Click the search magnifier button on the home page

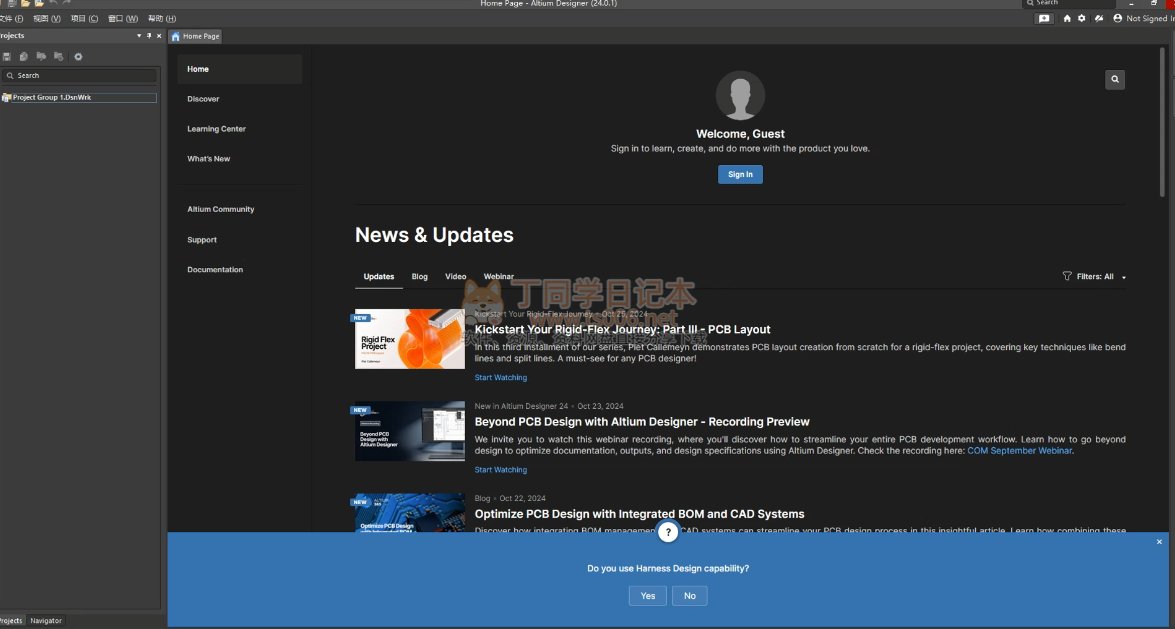(x=1115, y=79)
